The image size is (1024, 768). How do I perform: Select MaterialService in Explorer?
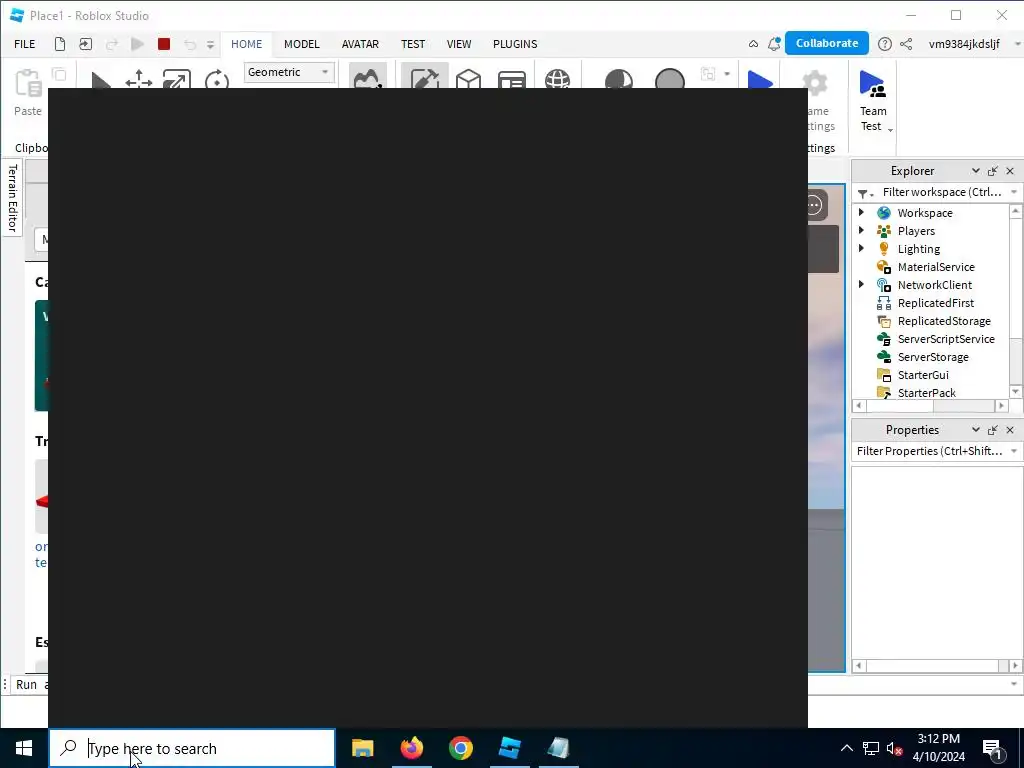tap(935, 266)
